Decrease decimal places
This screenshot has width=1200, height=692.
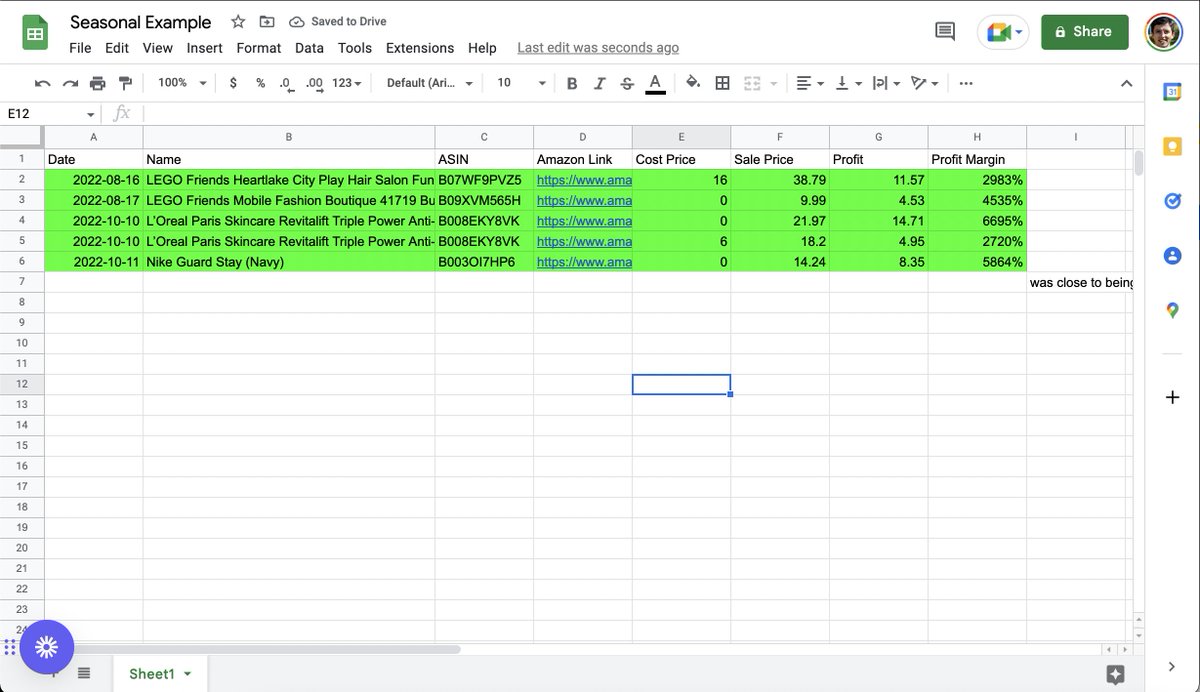pyautogui.click(x=286, y=83)
